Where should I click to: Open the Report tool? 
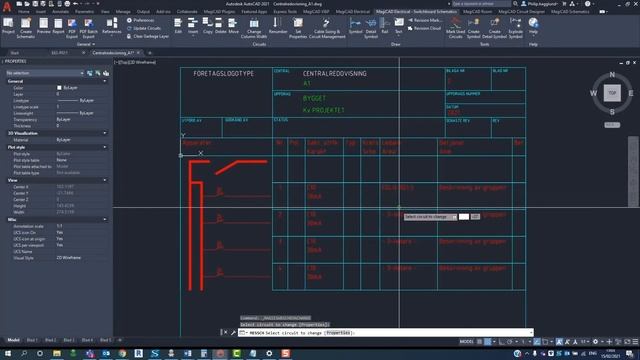click(x=58, y=26)
